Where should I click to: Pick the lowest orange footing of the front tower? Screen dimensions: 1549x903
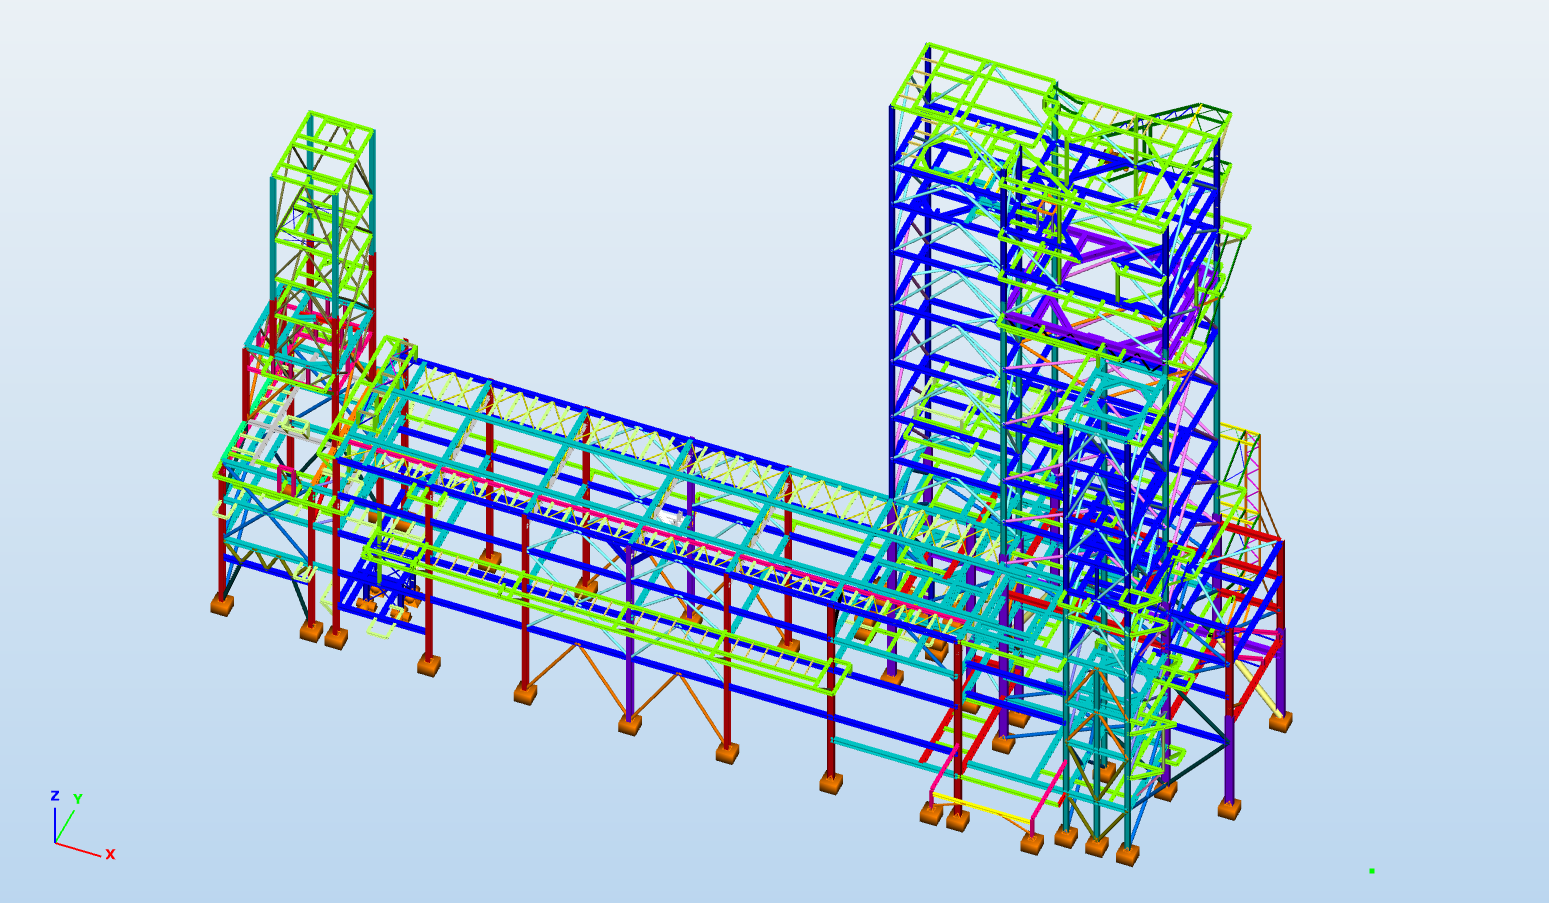click(x=1127, y=855)
